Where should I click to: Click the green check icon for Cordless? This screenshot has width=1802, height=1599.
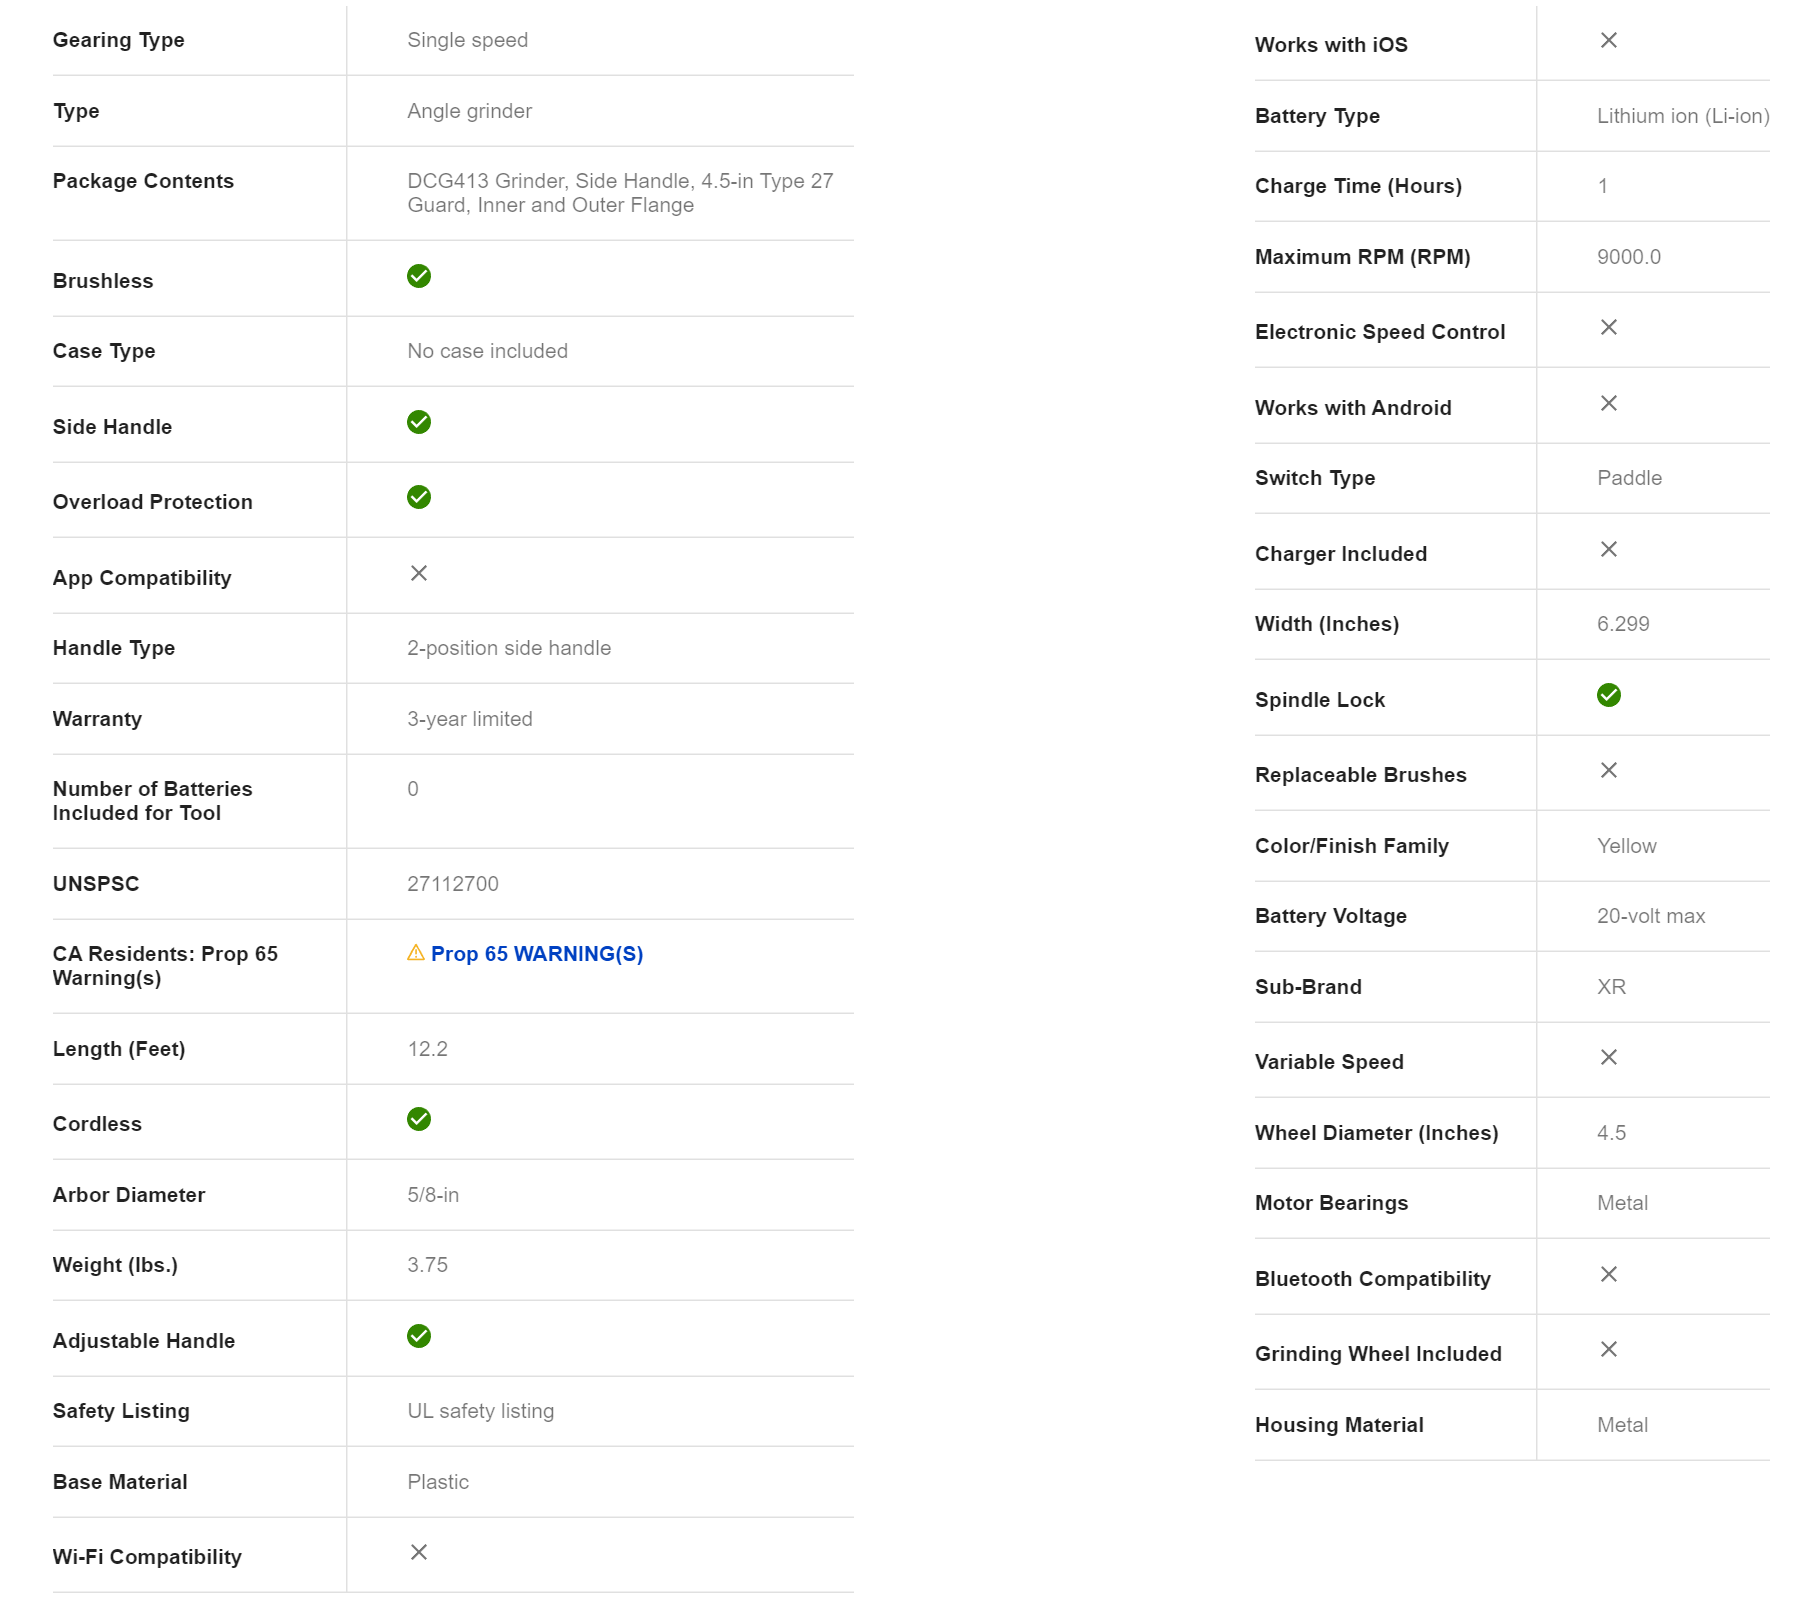[419, 1119]
